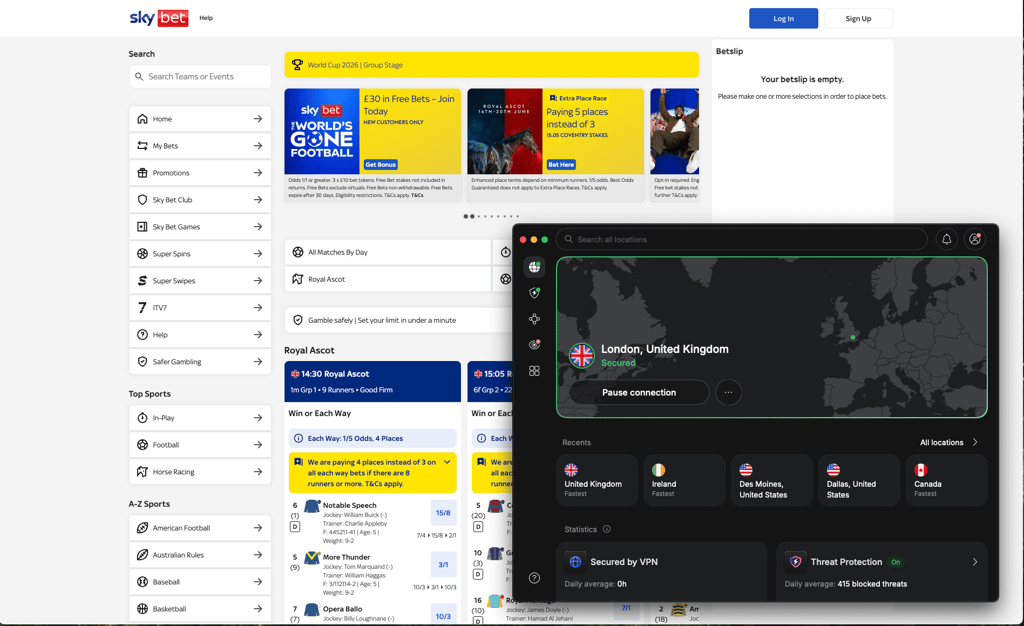This screenshot has height=626, width=1024.
Task: Open the Threat Protection card chevron
Action: 975,562
